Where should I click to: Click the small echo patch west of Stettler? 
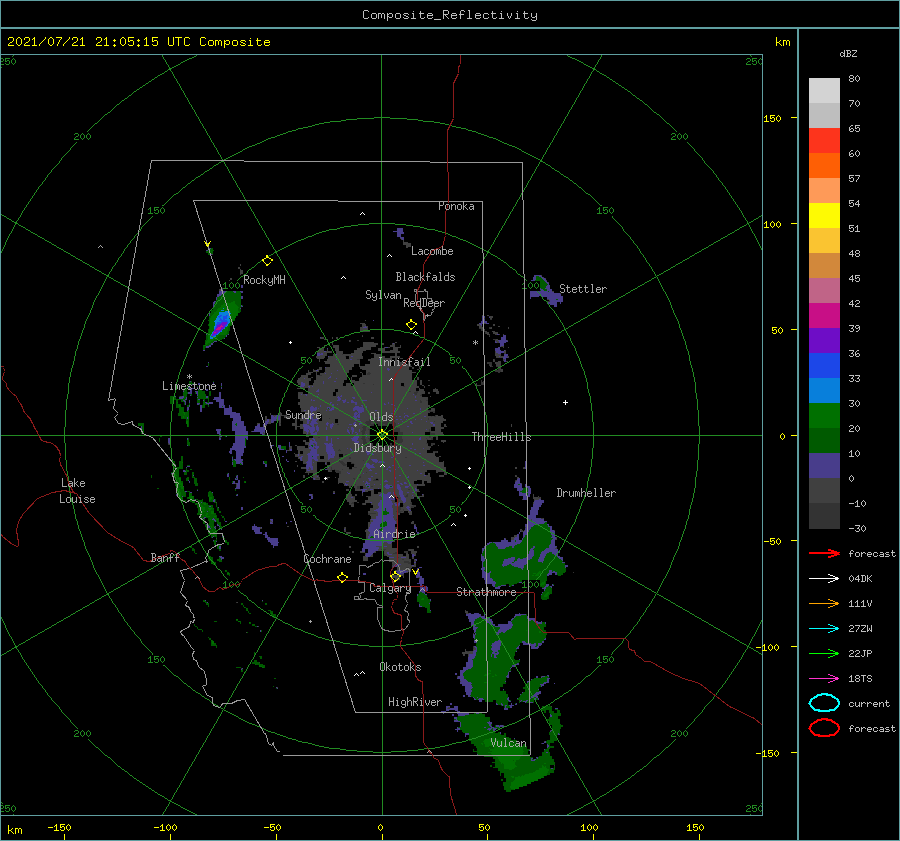[x=545, y=289]
